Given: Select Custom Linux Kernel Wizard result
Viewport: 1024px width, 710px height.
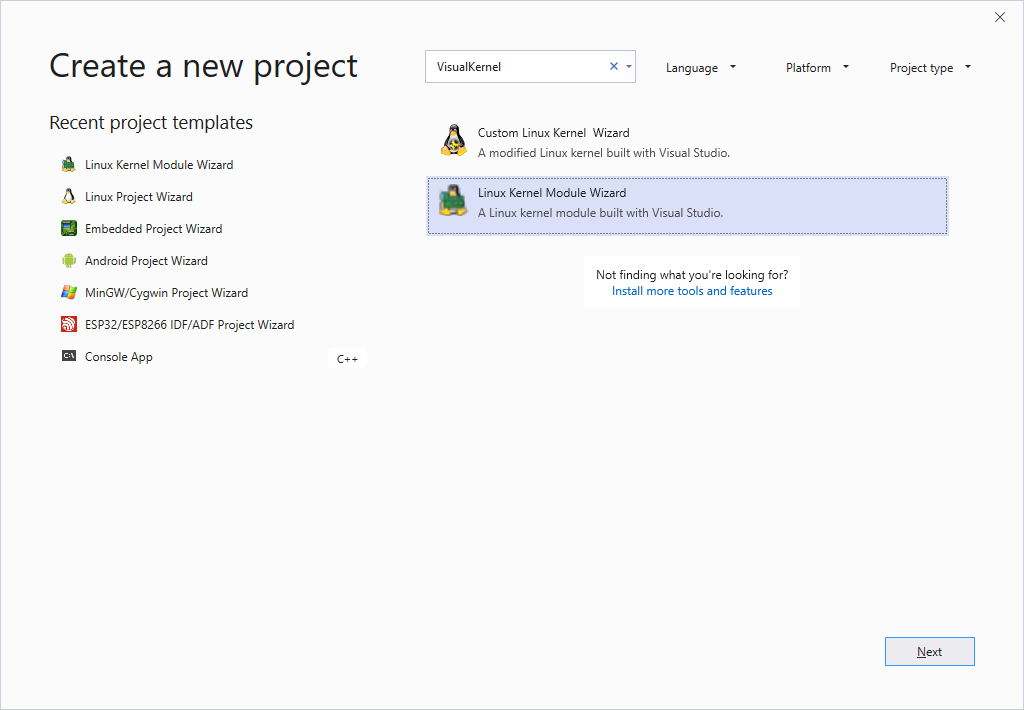Looking at the screenshot, I should click(687, 142).
